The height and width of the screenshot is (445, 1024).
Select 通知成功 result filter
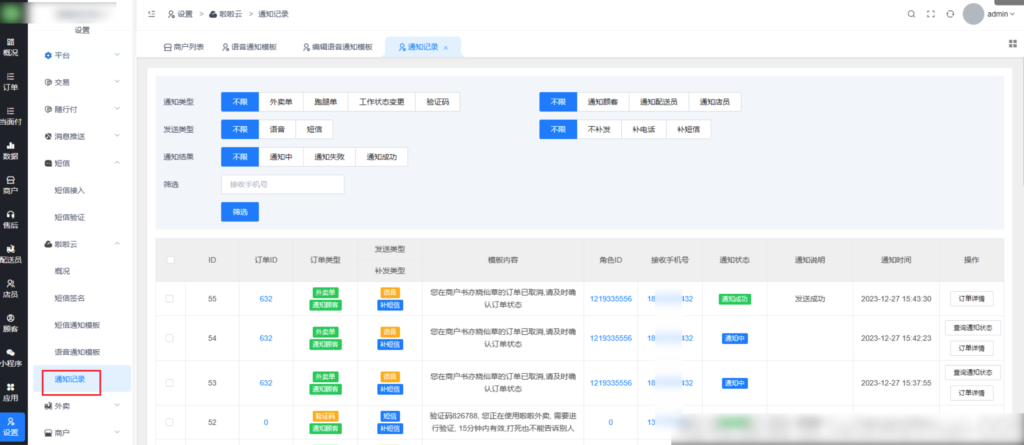click(x=381, y=157)
